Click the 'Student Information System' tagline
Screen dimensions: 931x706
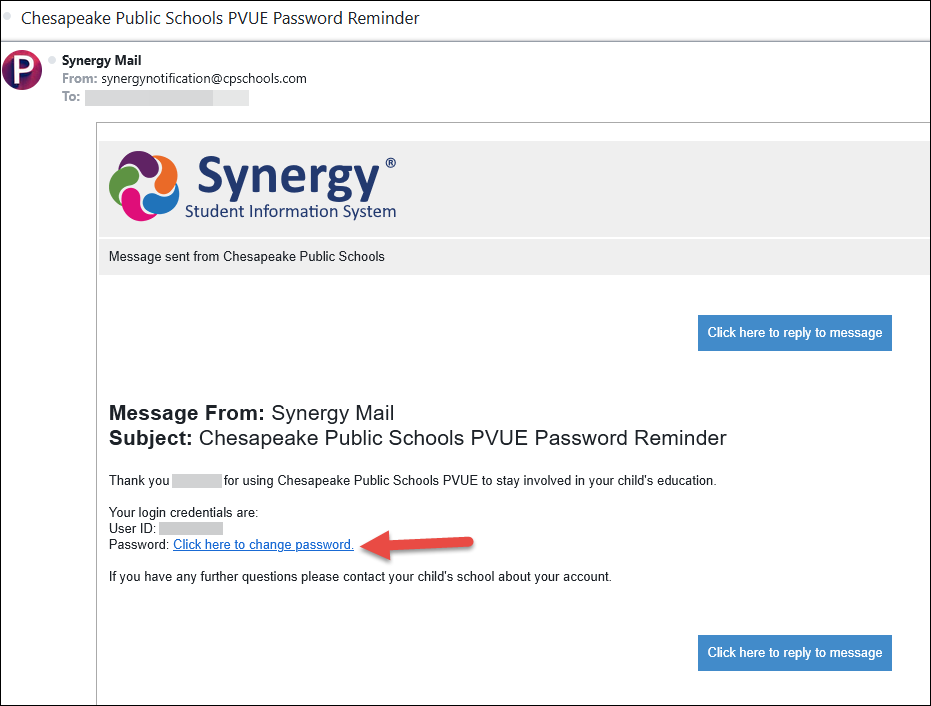tap(290, 211)
